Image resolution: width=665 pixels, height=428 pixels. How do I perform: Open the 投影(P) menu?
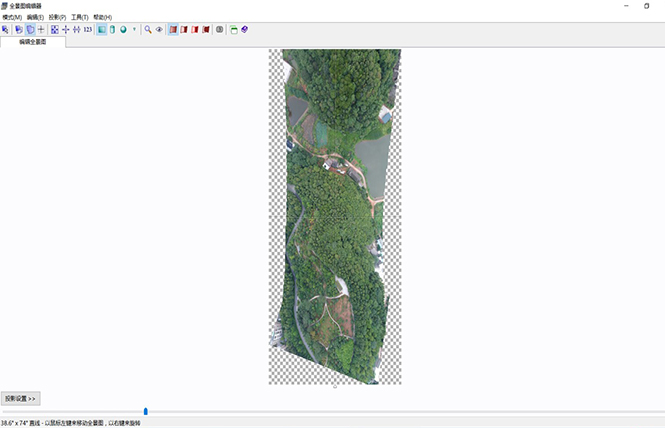click(57, 17)
